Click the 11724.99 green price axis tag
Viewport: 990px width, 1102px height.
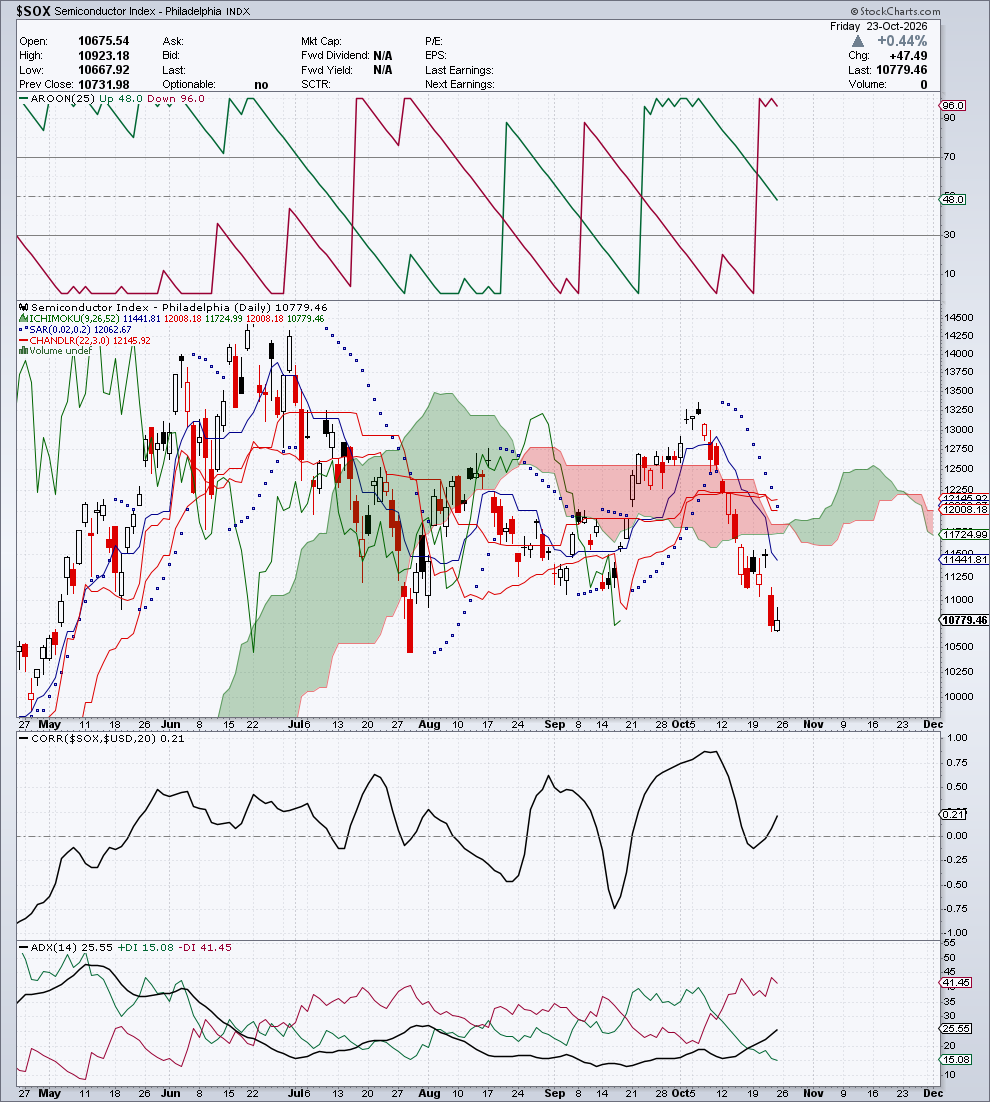pyautogui.click(x=964, y=534)
